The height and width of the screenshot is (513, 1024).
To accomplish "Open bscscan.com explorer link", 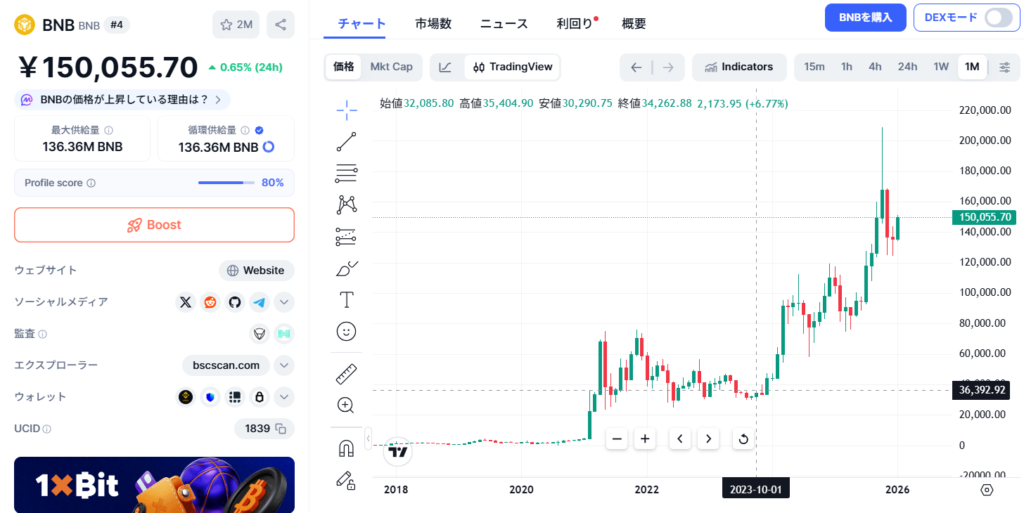I will pyautogui.click(x=226, y=365).
